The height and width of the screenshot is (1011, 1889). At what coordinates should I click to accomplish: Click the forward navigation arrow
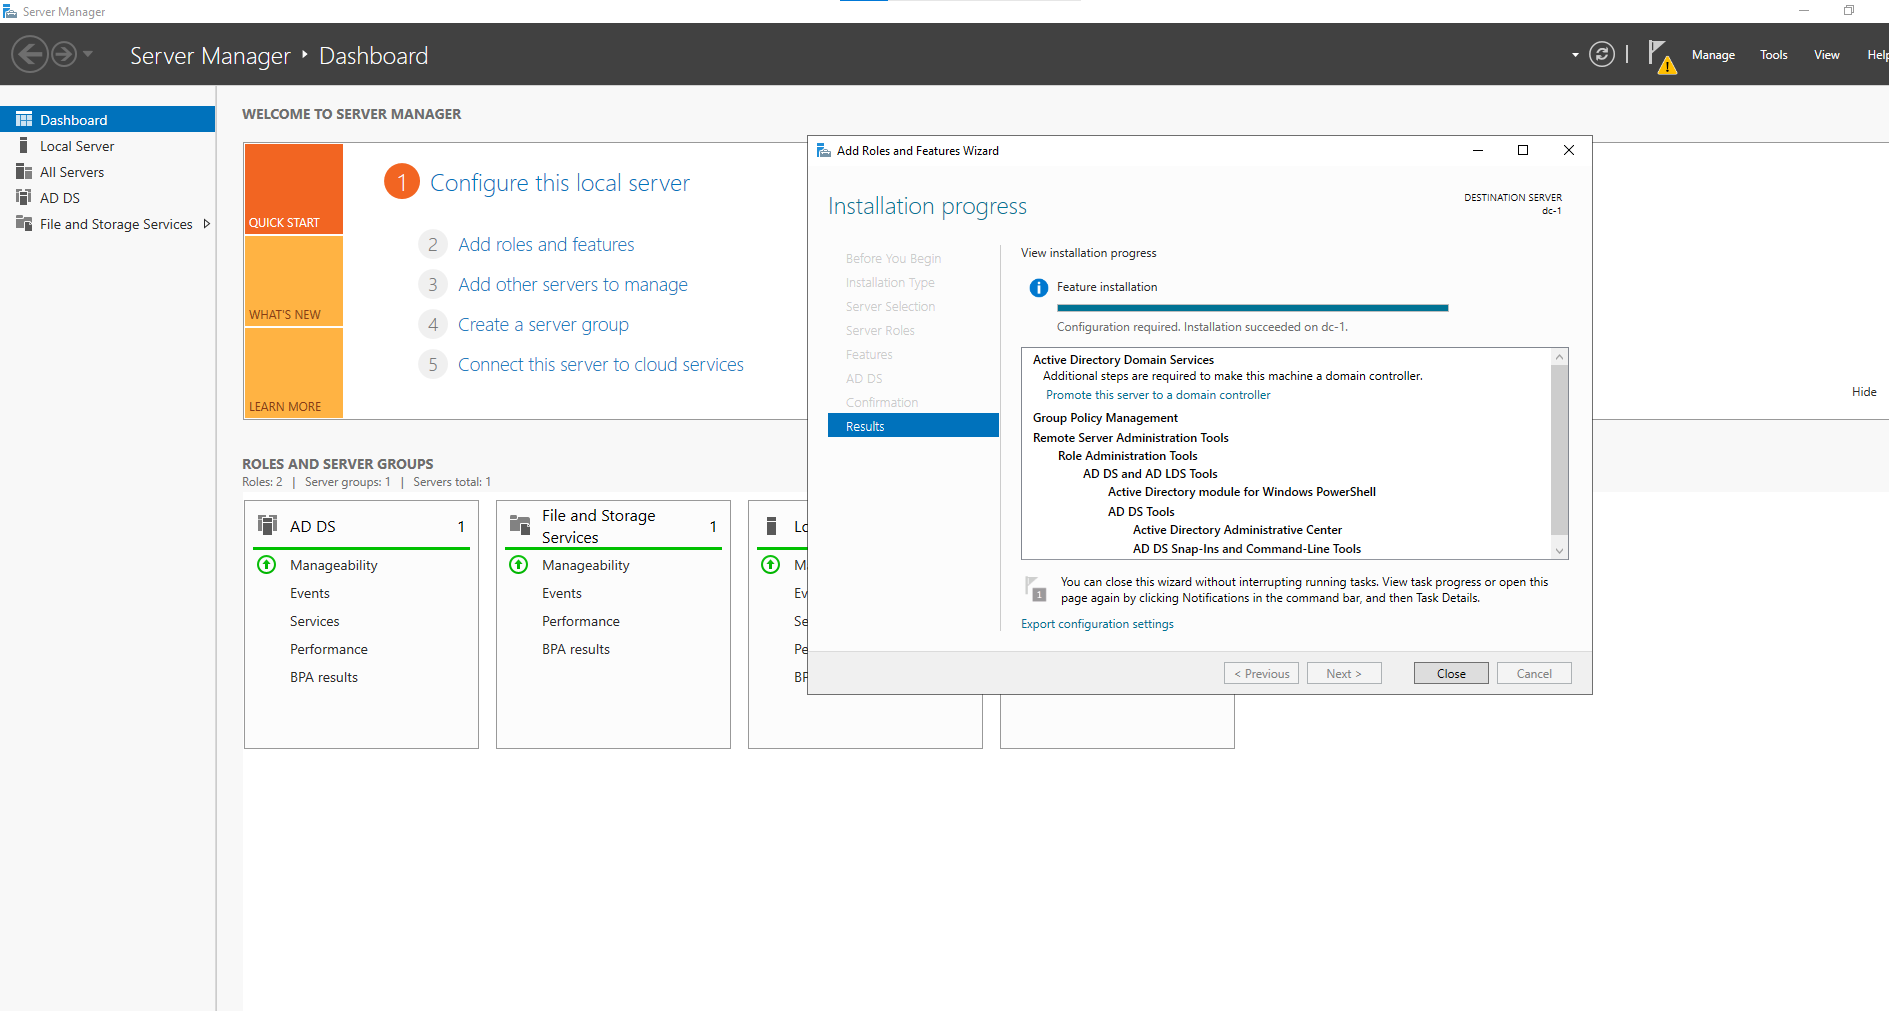[64, 54]
